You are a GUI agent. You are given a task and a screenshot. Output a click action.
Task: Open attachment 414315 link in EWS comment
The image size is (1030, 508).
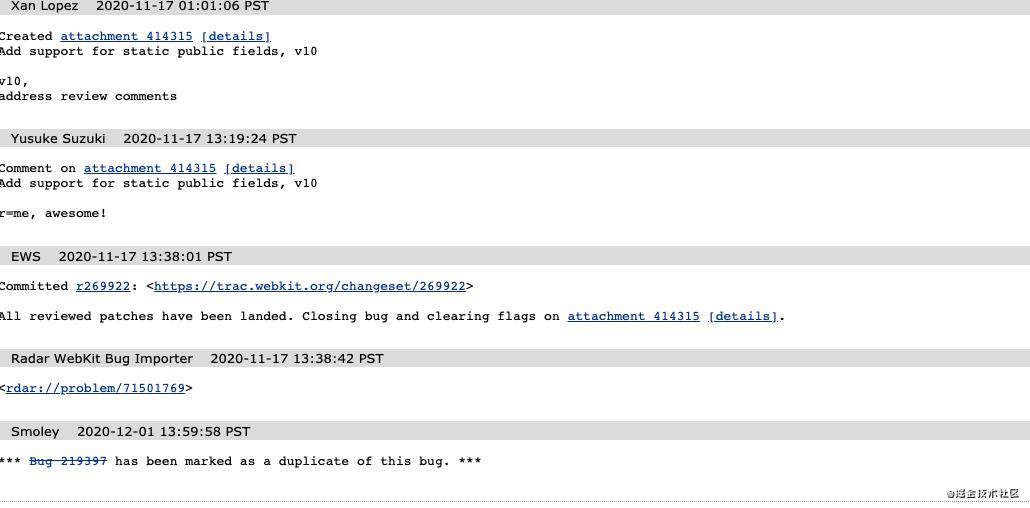pyautogui.click(x=634, y=316)
